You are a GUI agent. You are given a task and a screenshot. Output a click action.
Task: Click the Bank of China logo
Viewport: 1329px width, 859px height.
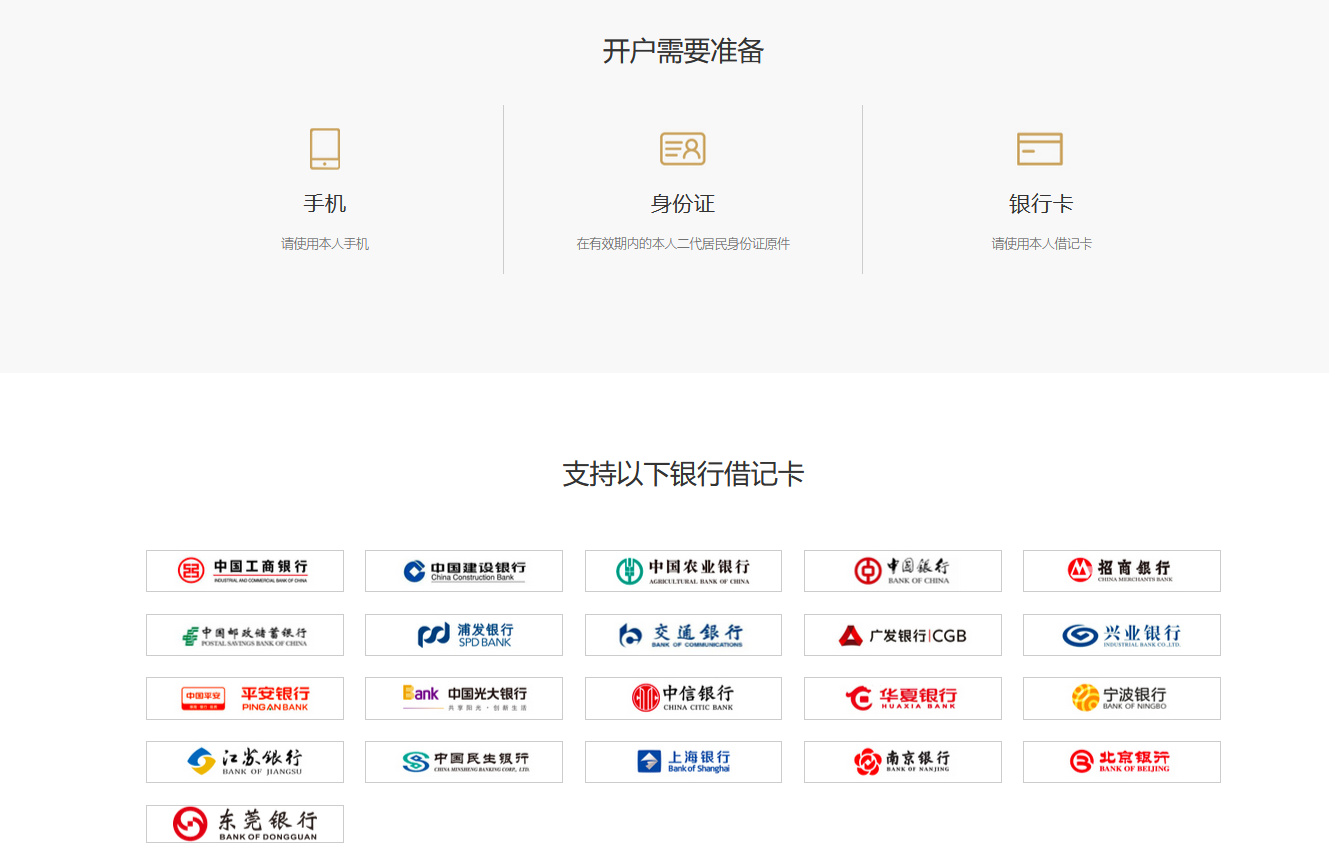(902, 571)
